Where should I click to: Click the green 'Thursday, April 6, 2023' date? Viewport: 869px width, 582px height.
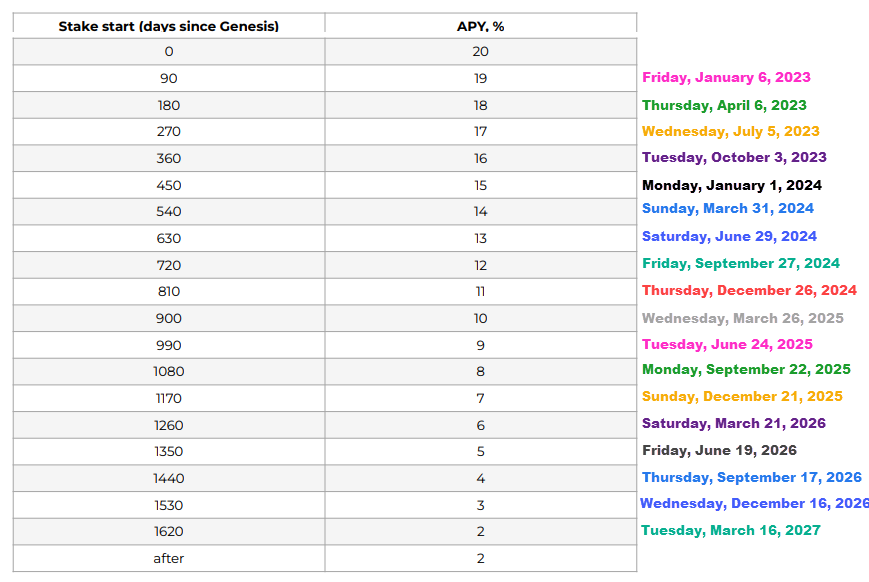[x=724, y=105]
